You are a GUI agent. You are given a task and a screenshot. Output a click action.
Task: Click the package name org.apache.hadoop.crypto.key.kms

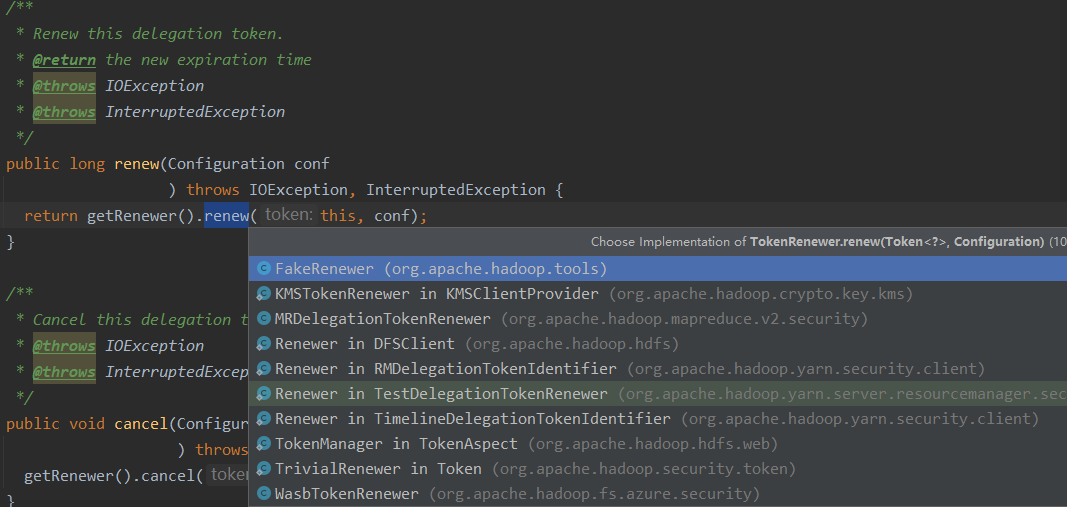click(x=761, y=295)
